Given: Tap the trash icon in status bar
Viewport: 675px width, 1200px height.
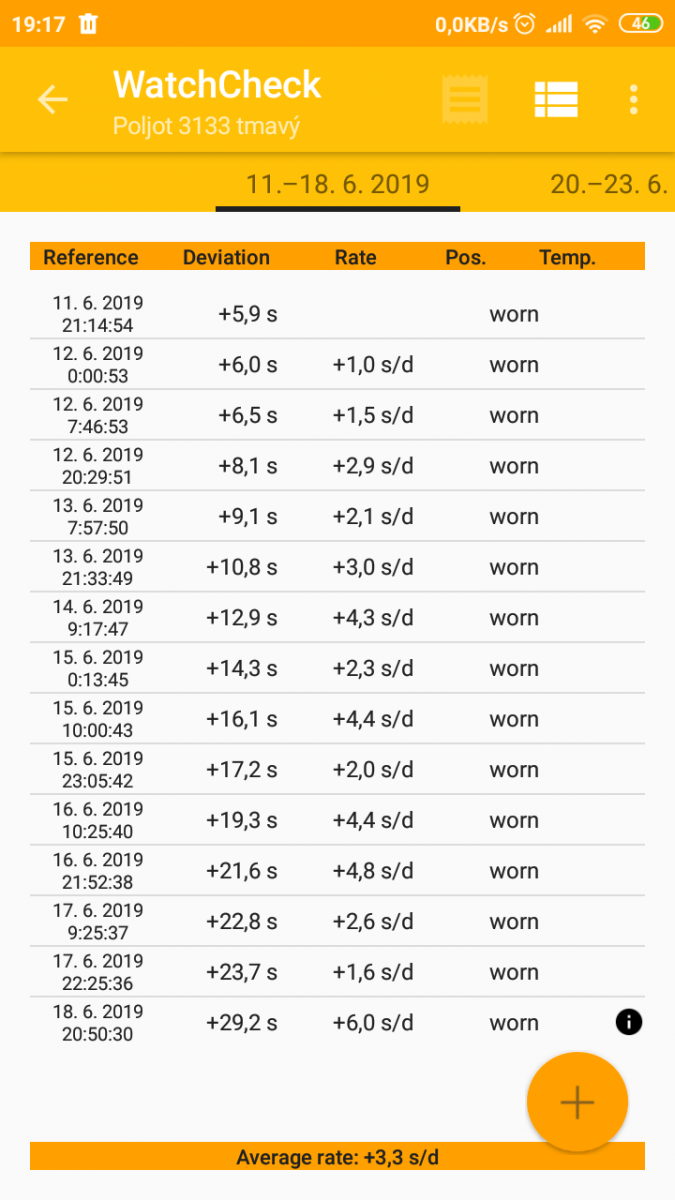Looking at the screenshot, I should 88,24.
